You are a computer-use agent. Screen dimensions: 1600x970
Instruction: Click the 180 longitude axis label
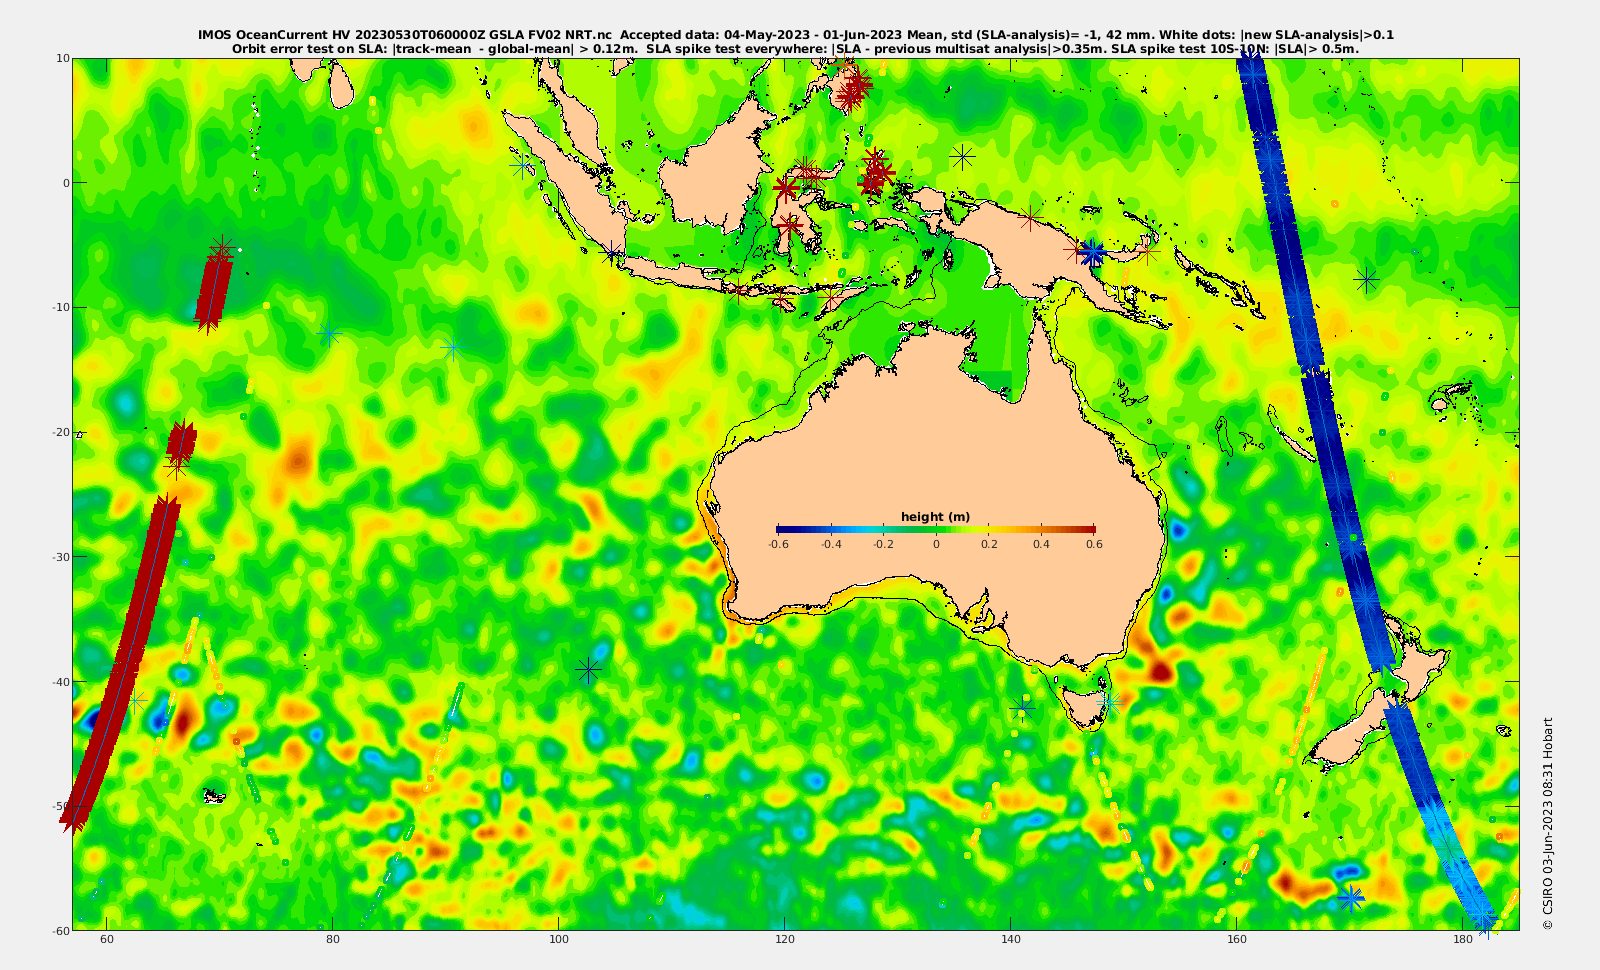pos(1463,939)
